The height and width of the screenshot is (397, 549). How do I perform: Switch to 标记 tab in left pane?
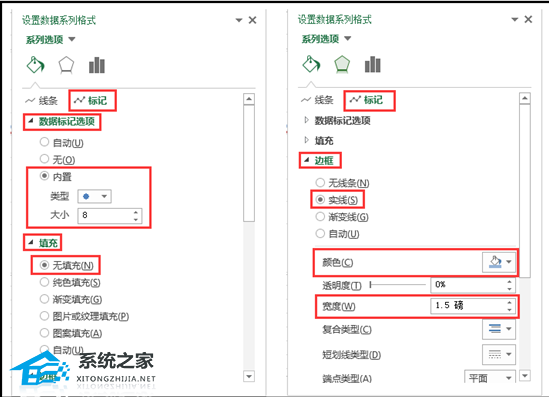tap(91, 101)
